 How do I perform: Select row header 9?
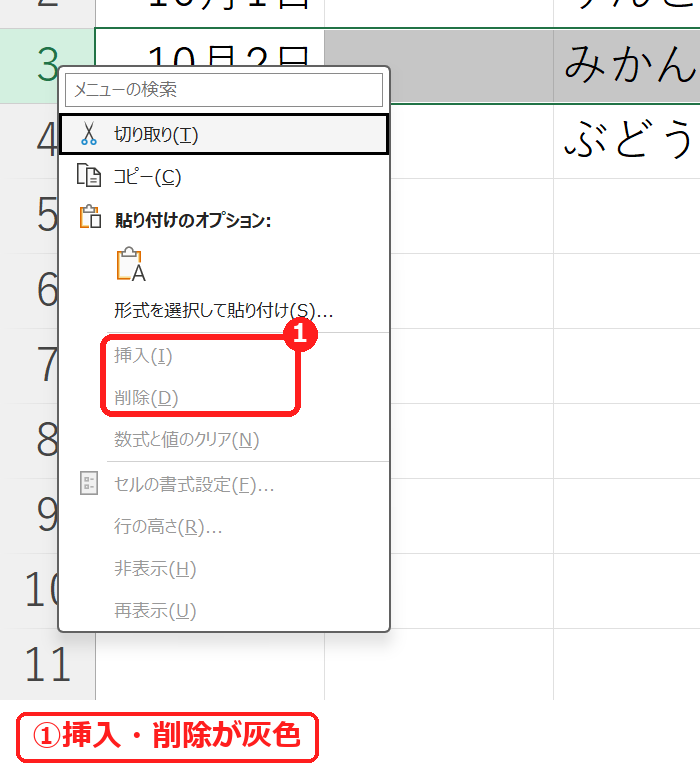(29, 516)
